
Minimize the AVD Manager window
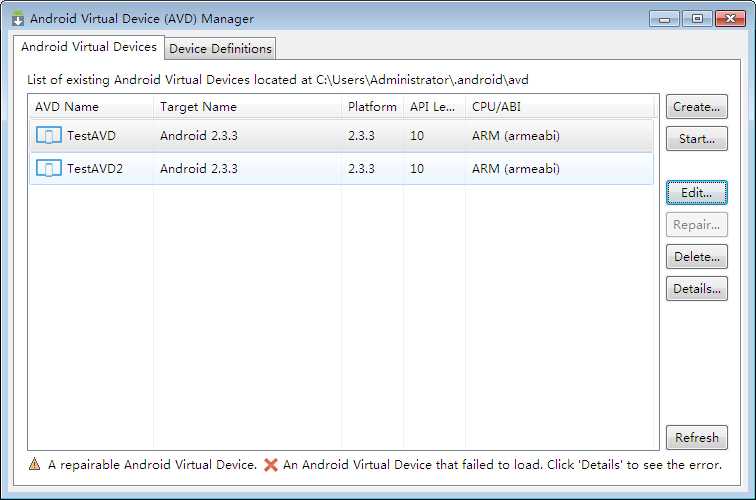coord(664,19)
